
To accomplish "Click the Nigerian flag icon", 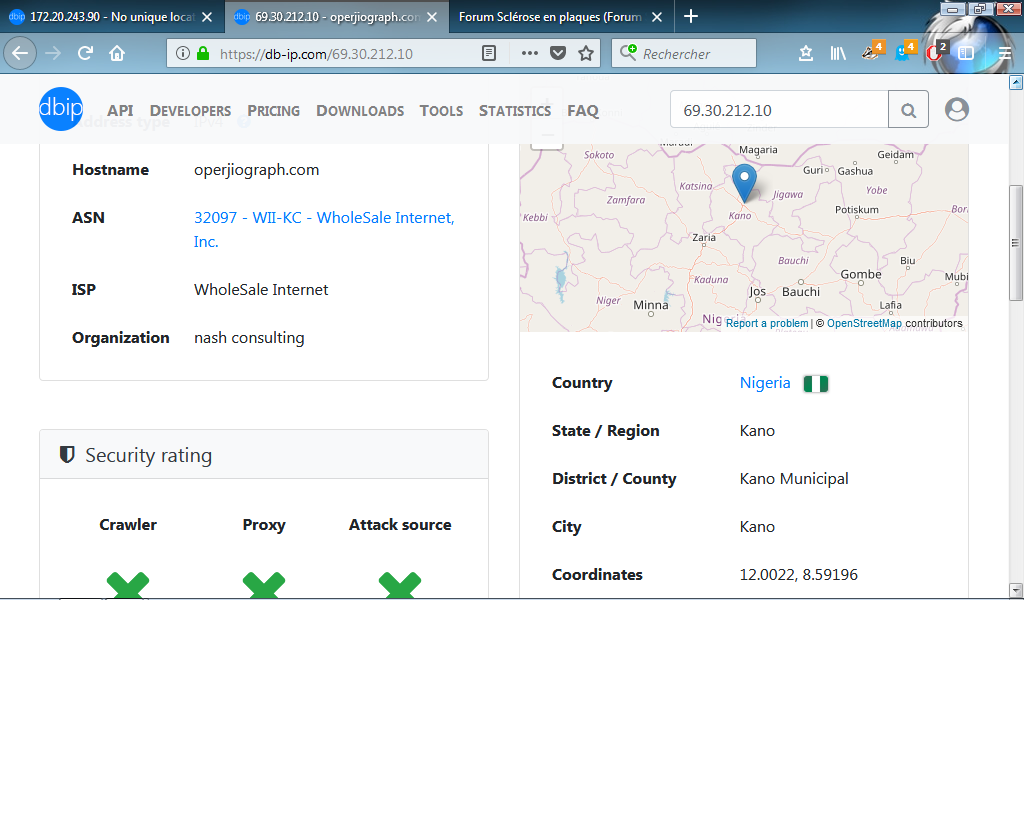I will tap(816, 384).
